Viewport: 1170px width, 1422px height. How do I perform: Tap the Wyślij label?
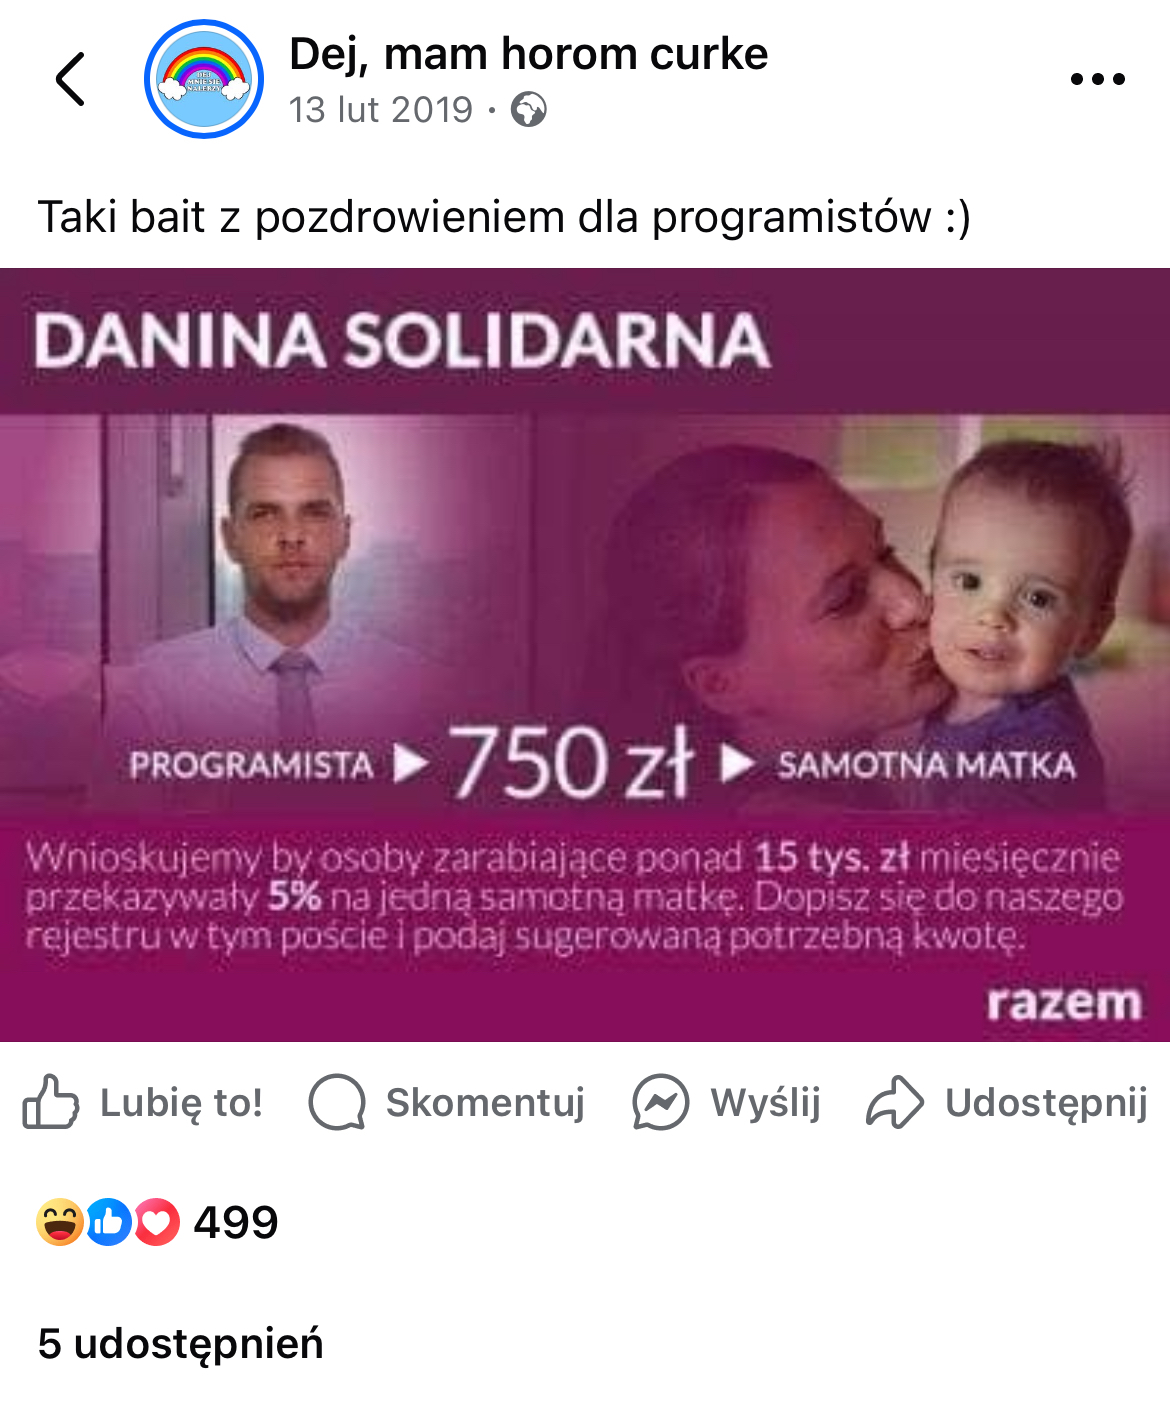pos(765,1102)
